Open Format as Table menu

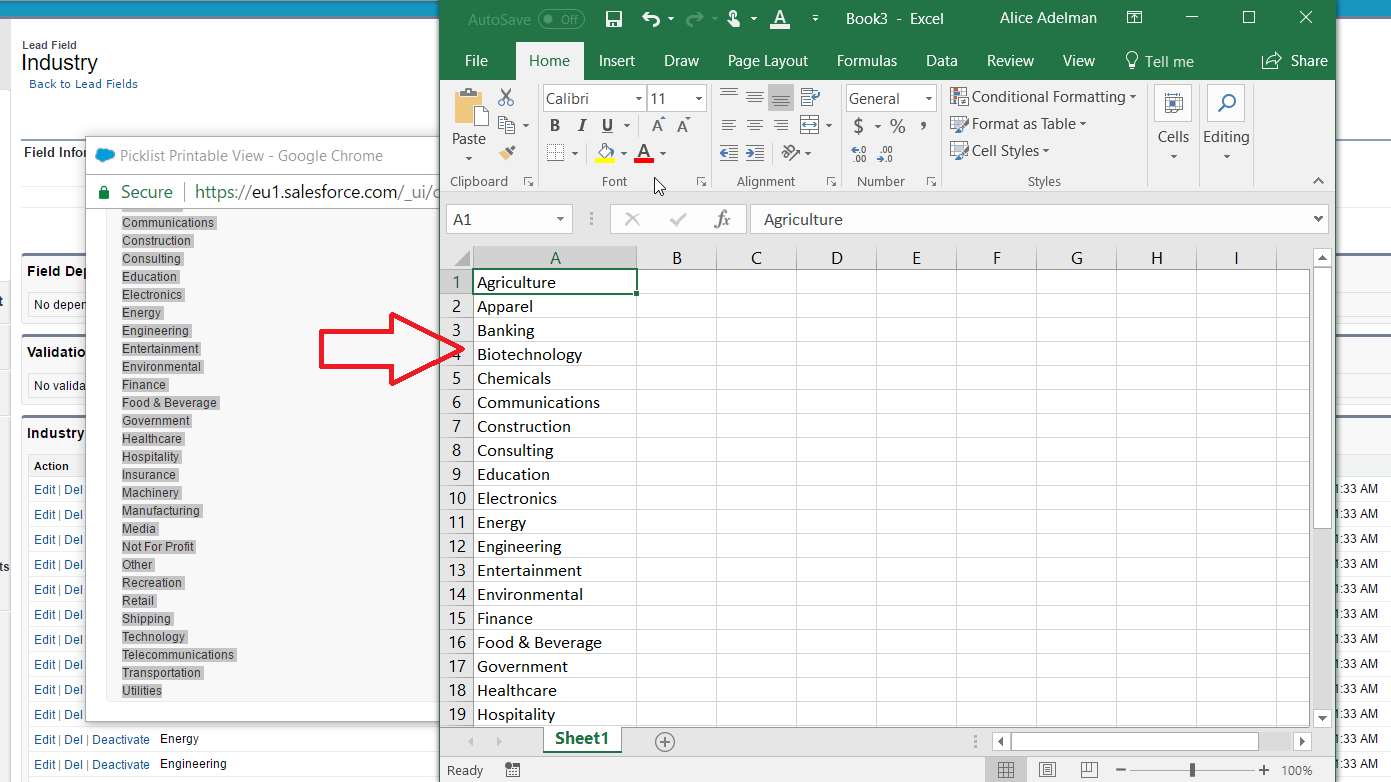[x=1018, y=124]
